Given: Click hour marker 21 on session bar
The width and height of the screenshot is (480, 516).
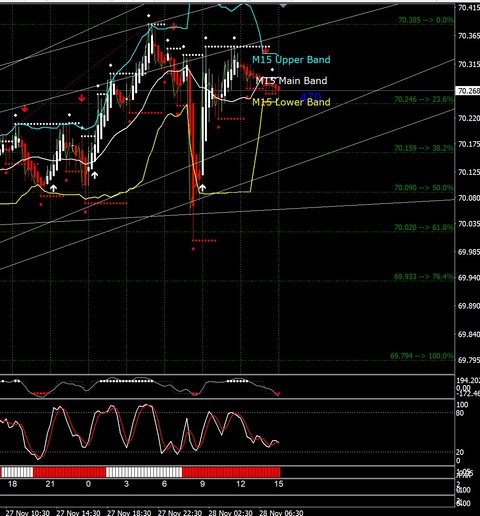Looking at the screenshot, I should click(x=50, y=484).
